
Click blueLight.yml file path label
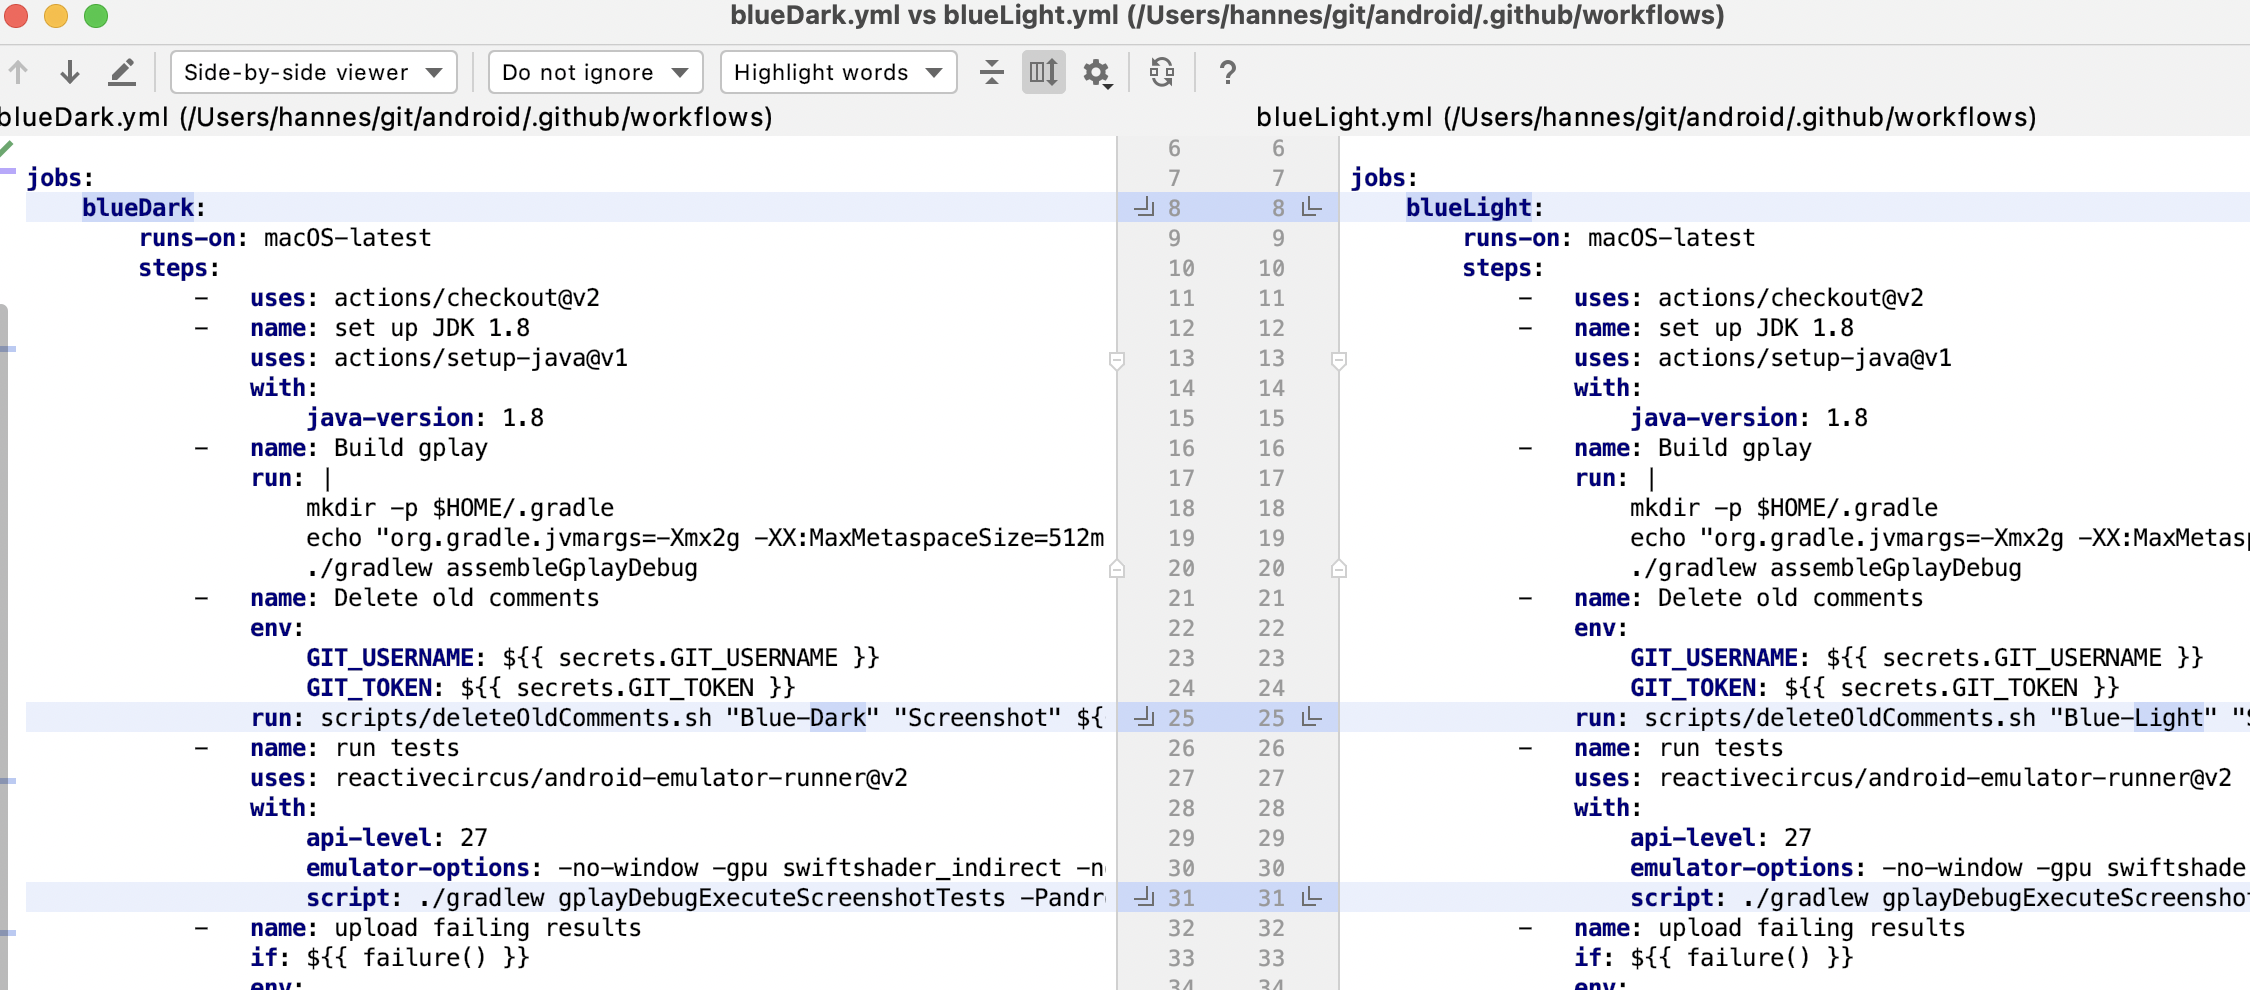pyautogui.click(x=1646, y=117)
